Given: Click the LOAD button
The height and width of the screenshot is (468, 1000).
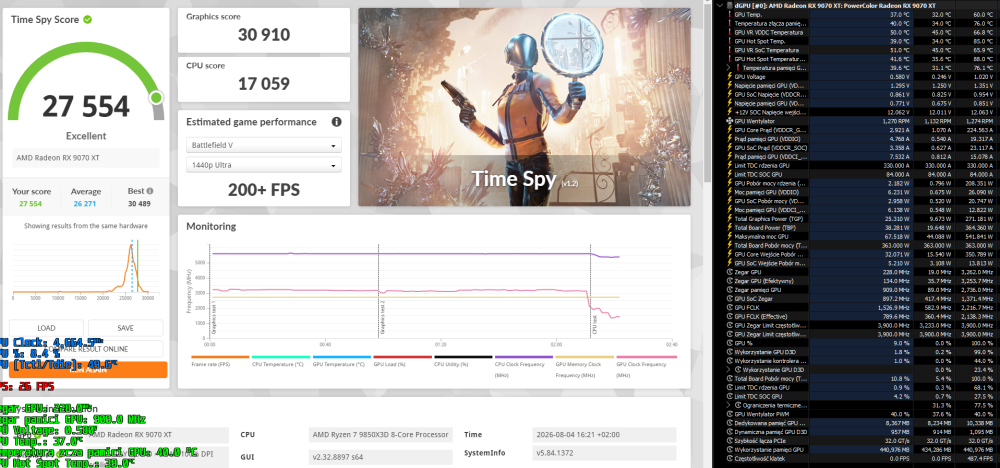Looking at the screenshot, I should (47, 328).
